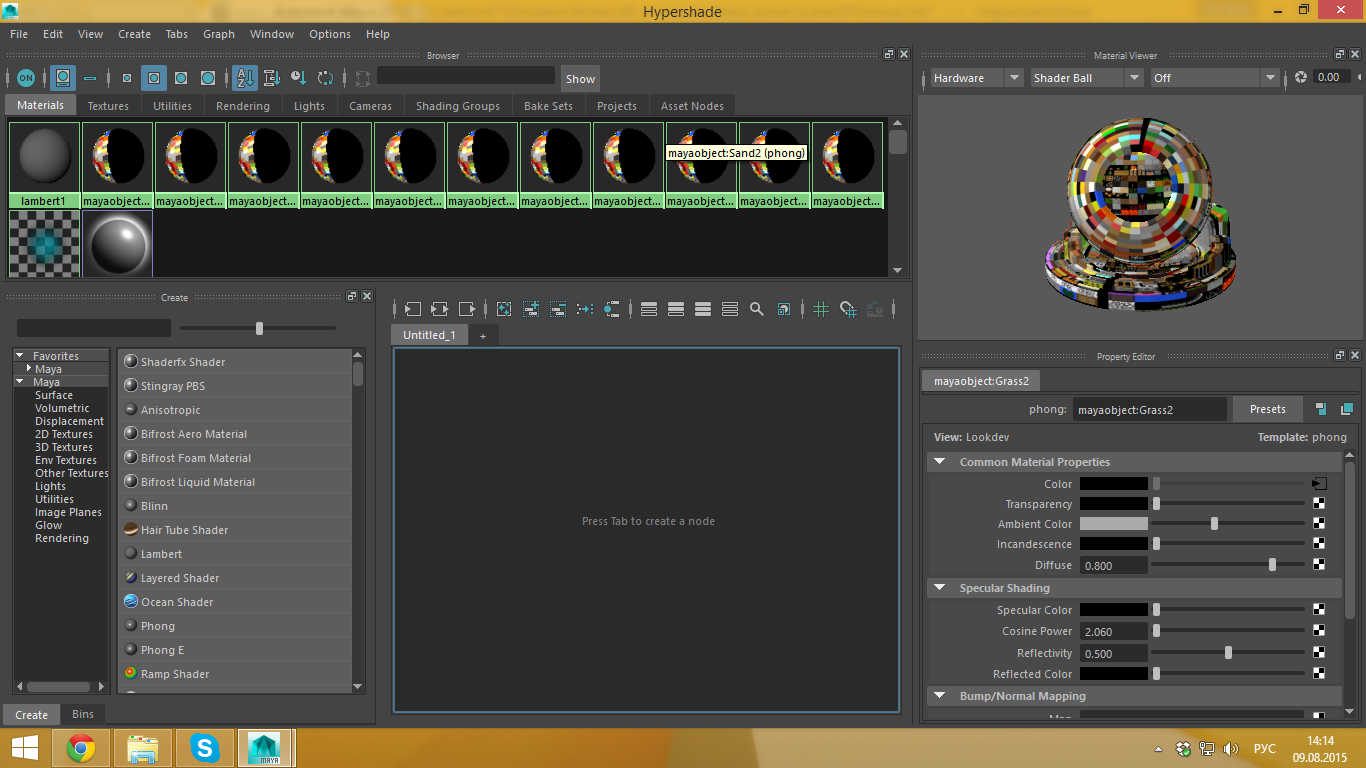Click the magnifier search icon in graph toolbar
Screen dimensions: 1366x768
[757, 309]
